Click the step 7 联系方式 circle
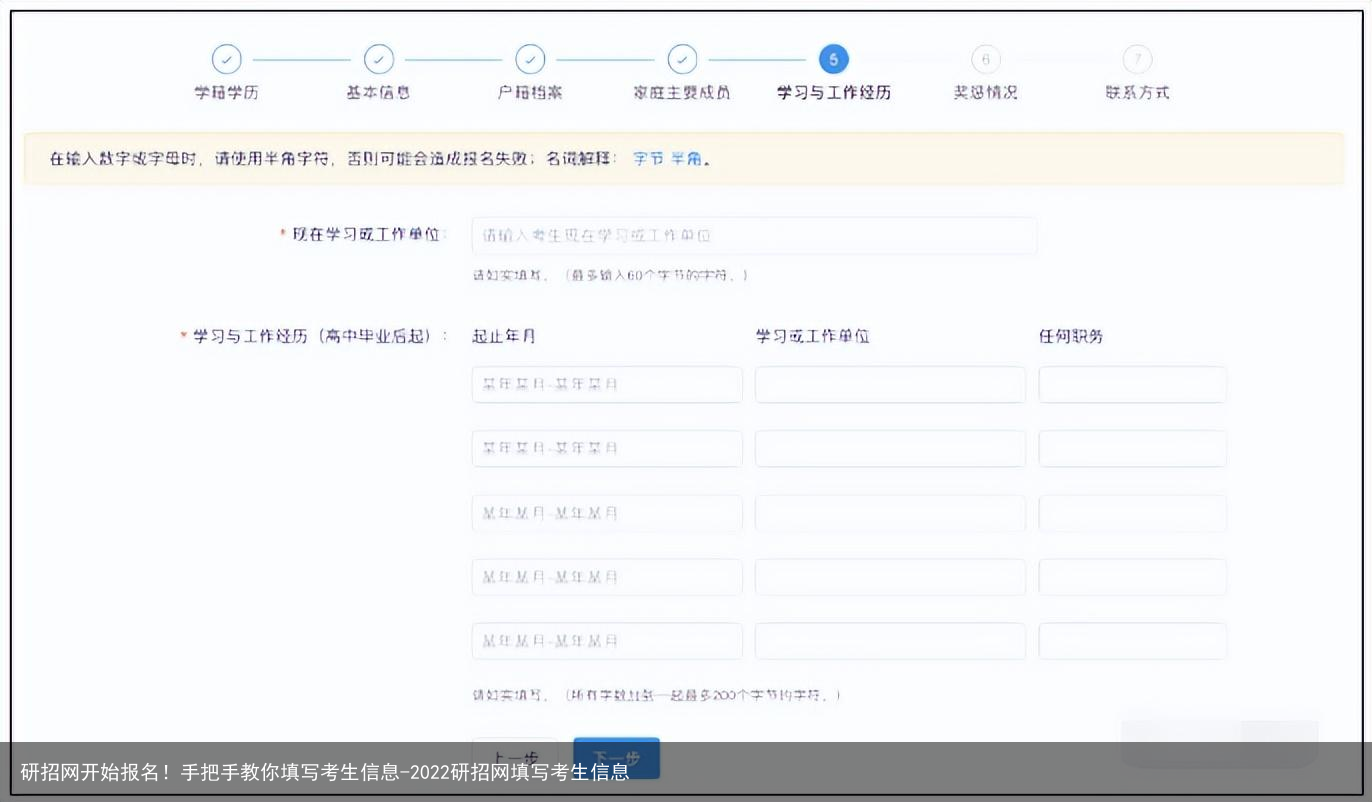 pos(1137,59)
